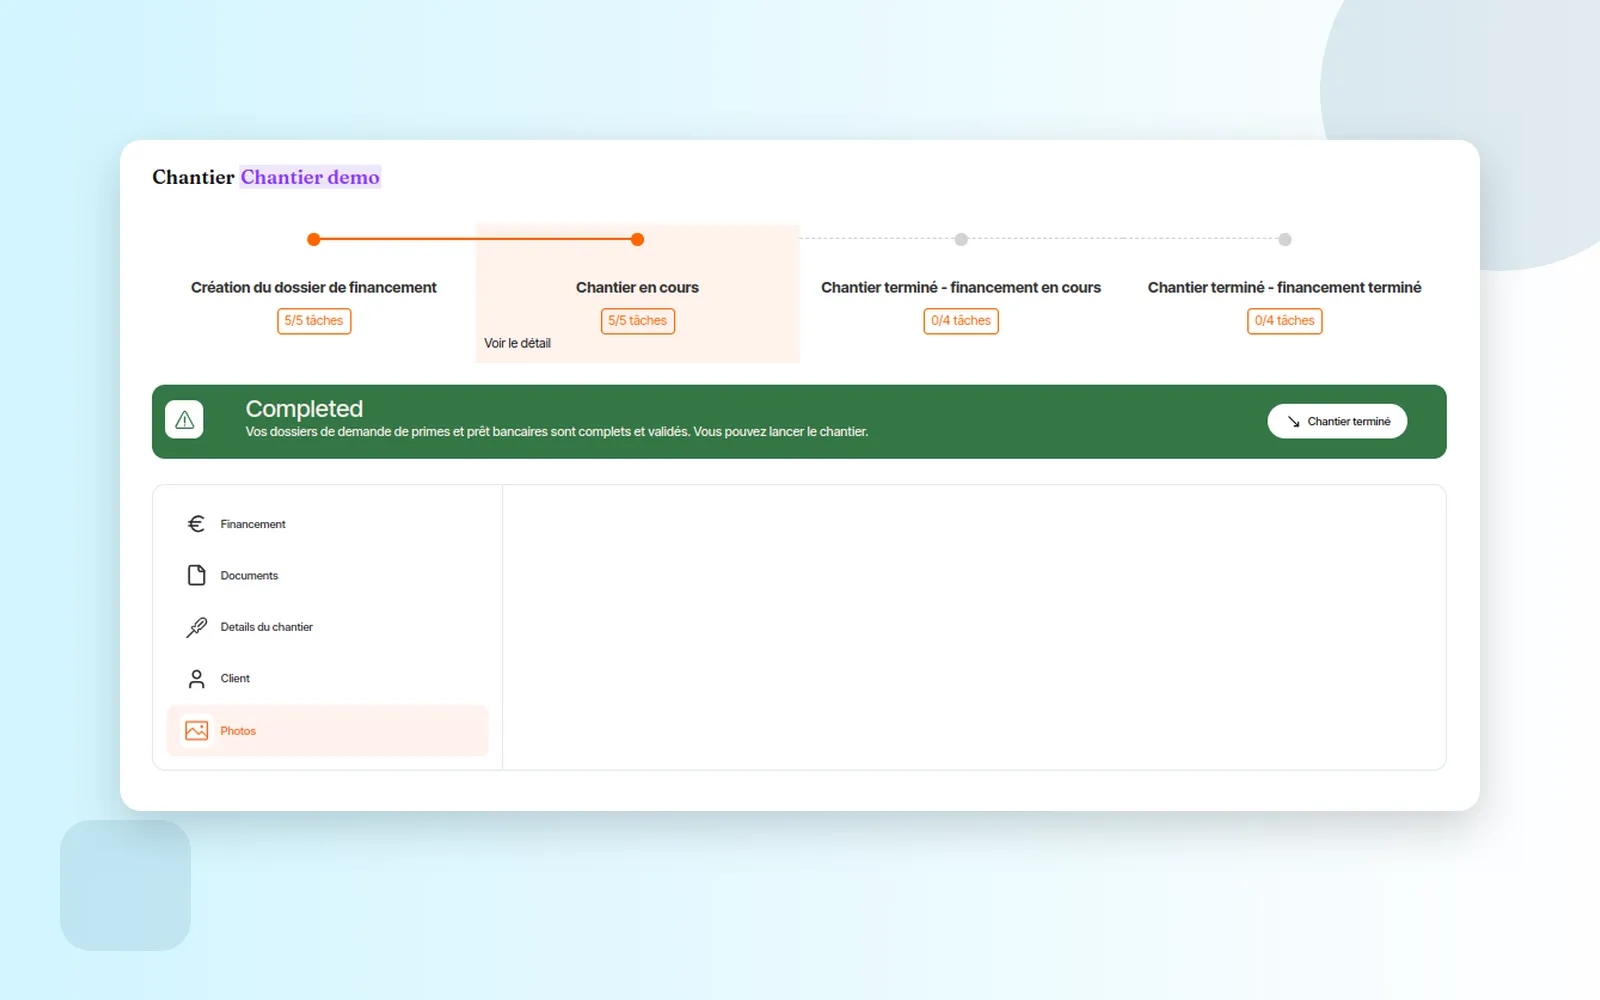Click the Completed heading in the banner
This screenshot has height=1000, width=1600.
coord(304,409)
